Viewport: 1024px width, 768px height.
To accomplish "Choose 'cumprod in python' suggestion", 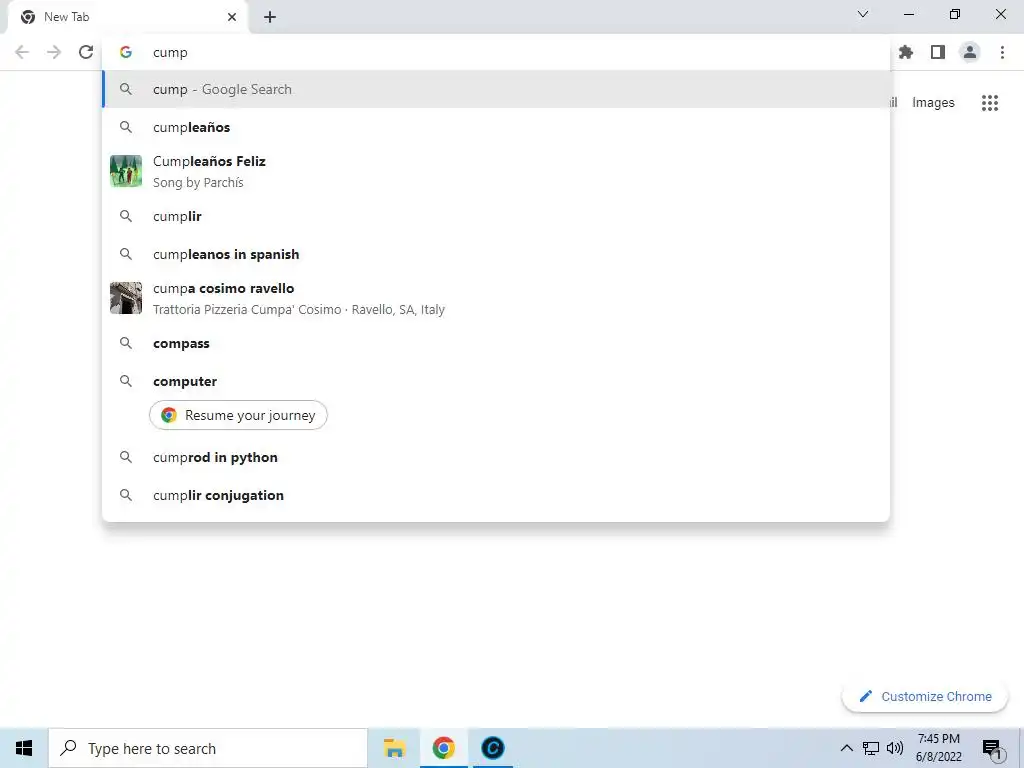I will (x=496, y=457).
